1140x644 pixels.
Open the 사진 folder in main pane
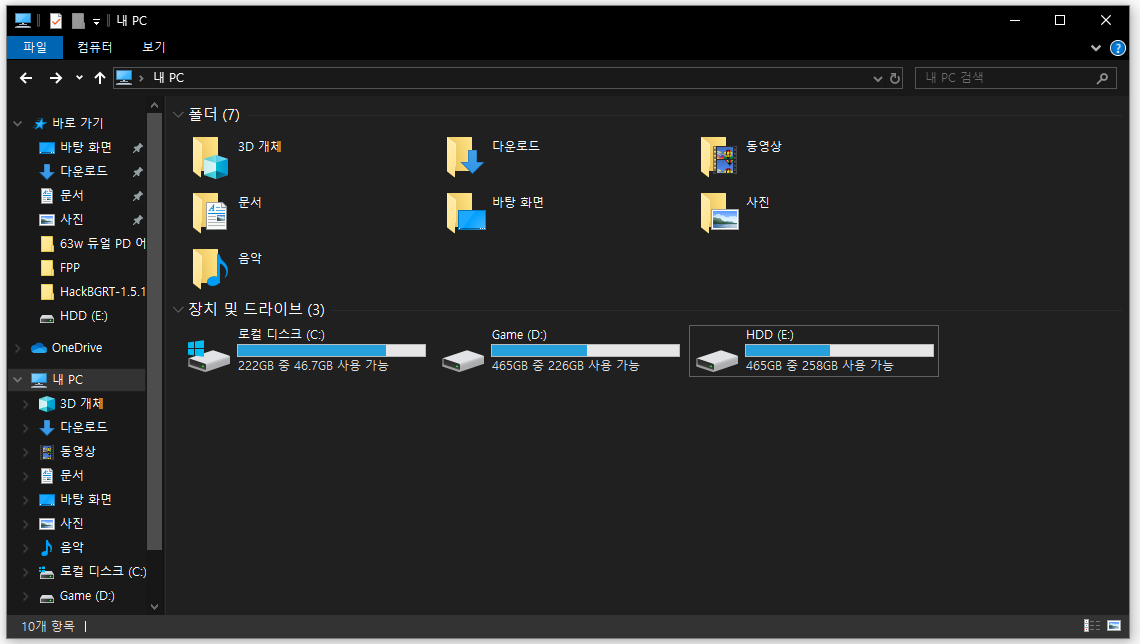click(x=719, y=213)
